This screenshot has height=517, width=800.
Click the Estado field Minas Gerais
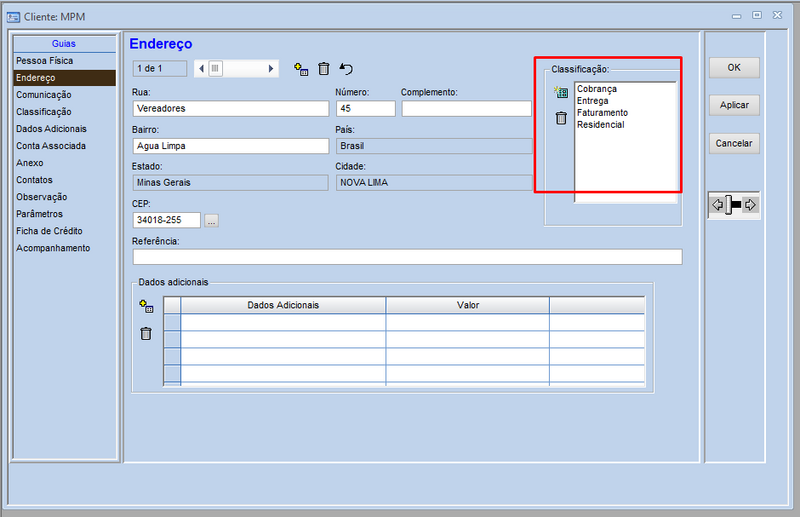(231, 183)
